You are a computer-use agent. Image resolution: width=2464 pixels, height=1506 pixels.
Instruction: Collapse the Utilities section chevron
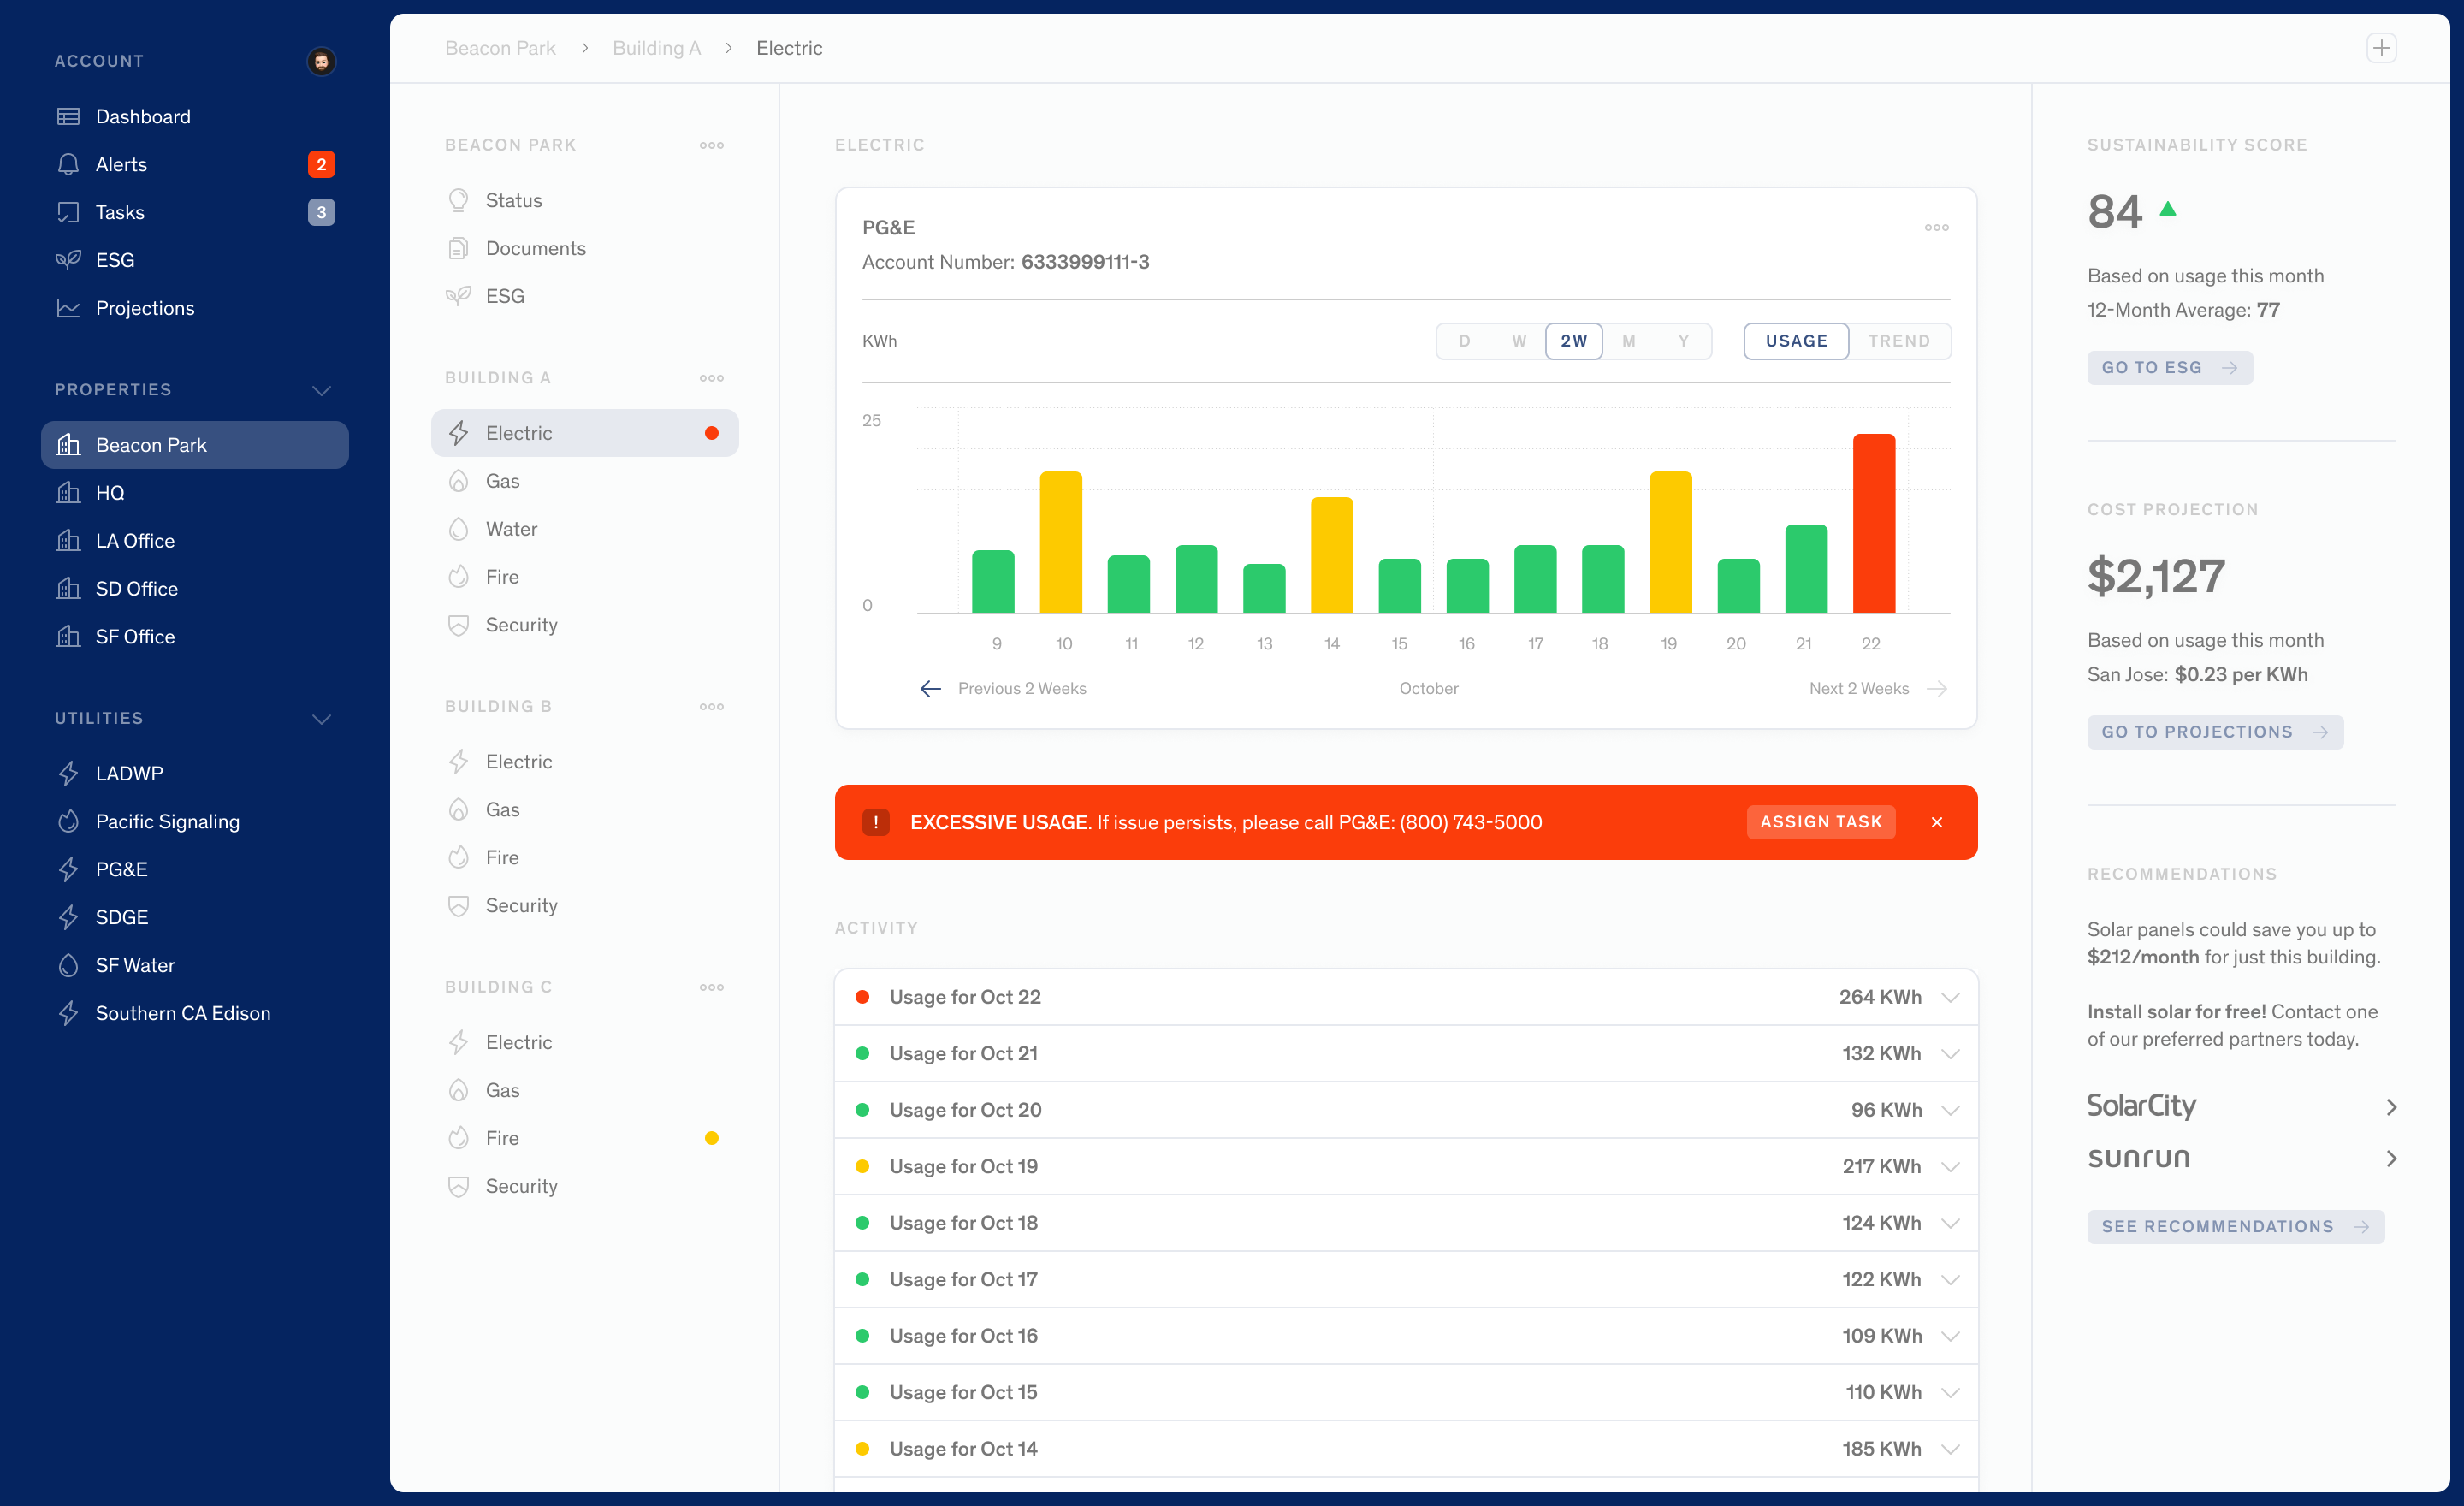point(321,719)
